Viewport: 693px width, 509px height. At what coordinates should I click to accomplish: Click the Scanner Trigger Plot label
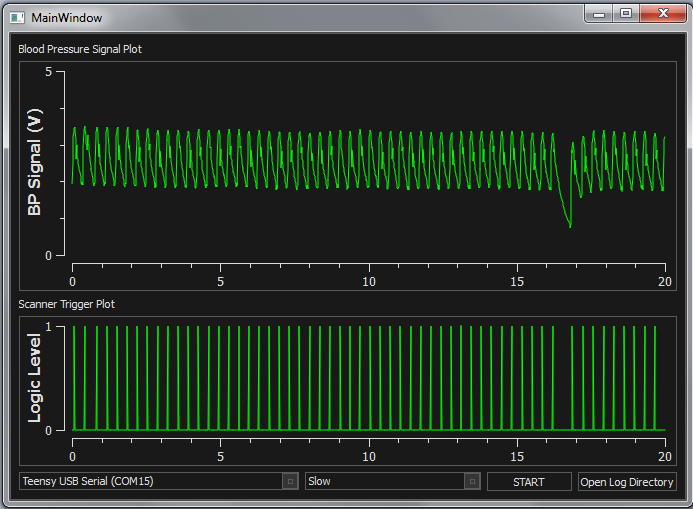tap(67, 304)
